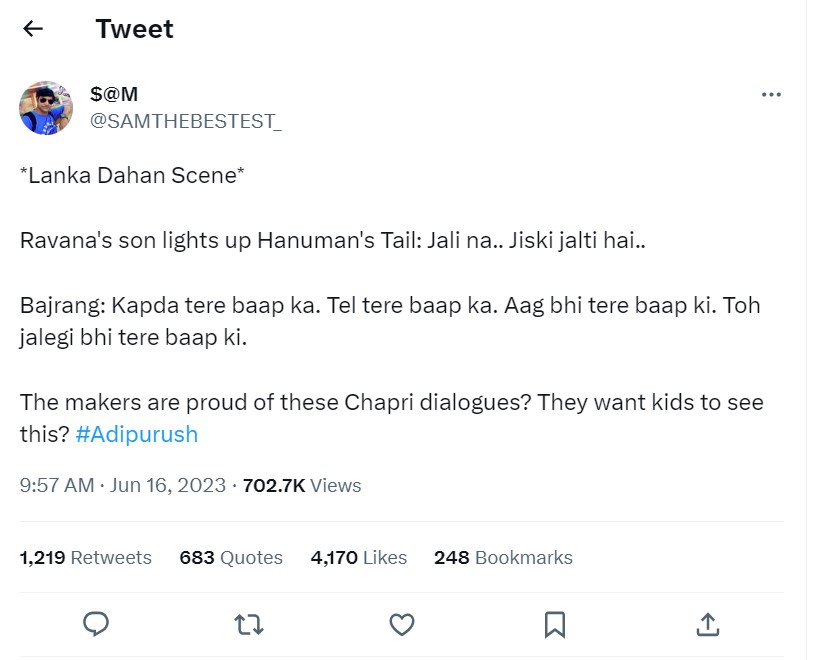Click the 248 Bookmarks count

pyautogui.click(x=503, y=558)
